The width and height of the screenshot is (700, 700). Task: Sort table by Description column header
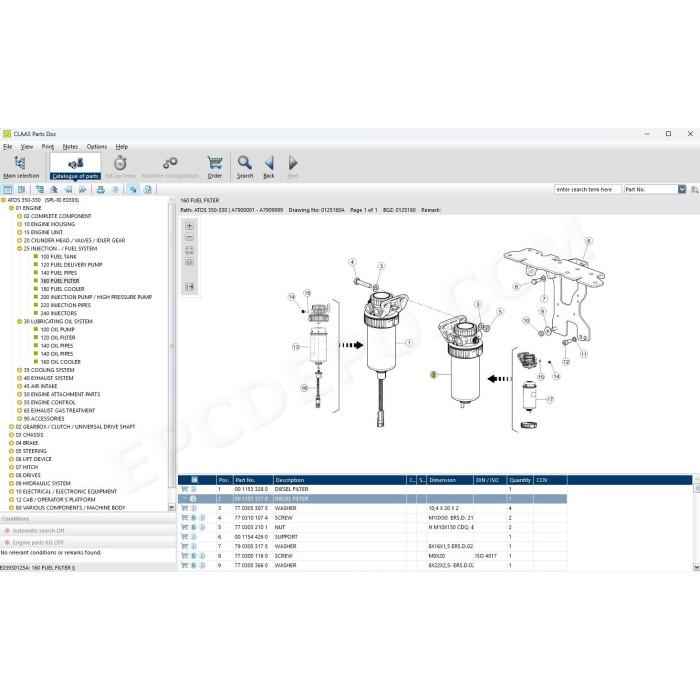(x=339, y=480)
